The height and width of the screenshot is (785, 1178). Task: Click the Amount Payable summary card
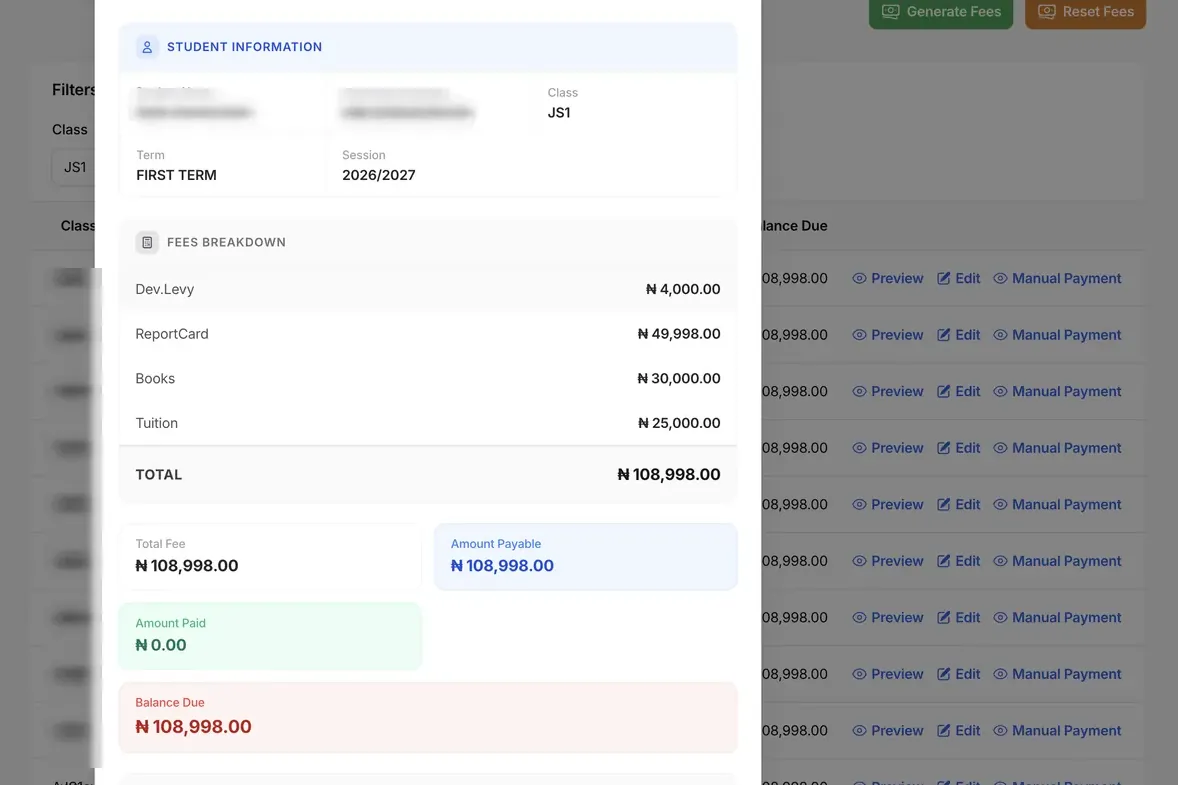coord(586,557)
